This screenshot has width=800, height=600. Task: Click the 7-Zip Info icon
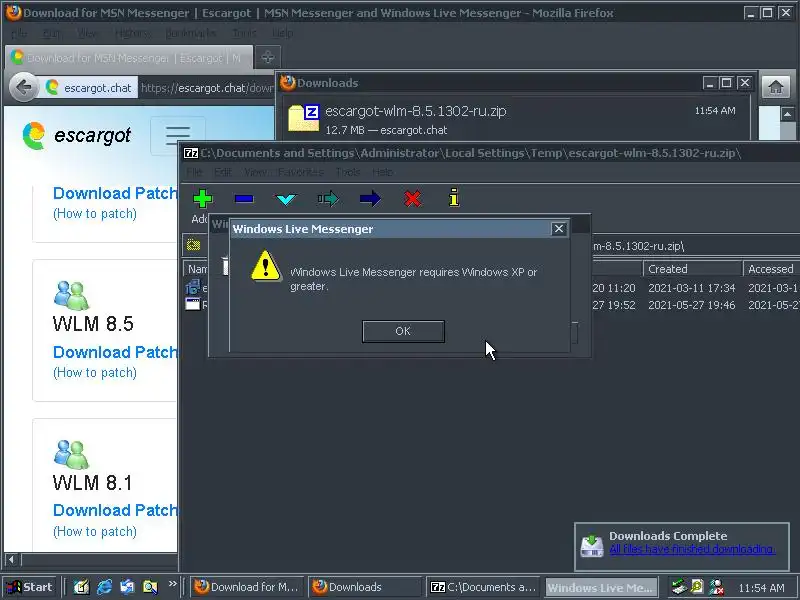tap(454, 197)
